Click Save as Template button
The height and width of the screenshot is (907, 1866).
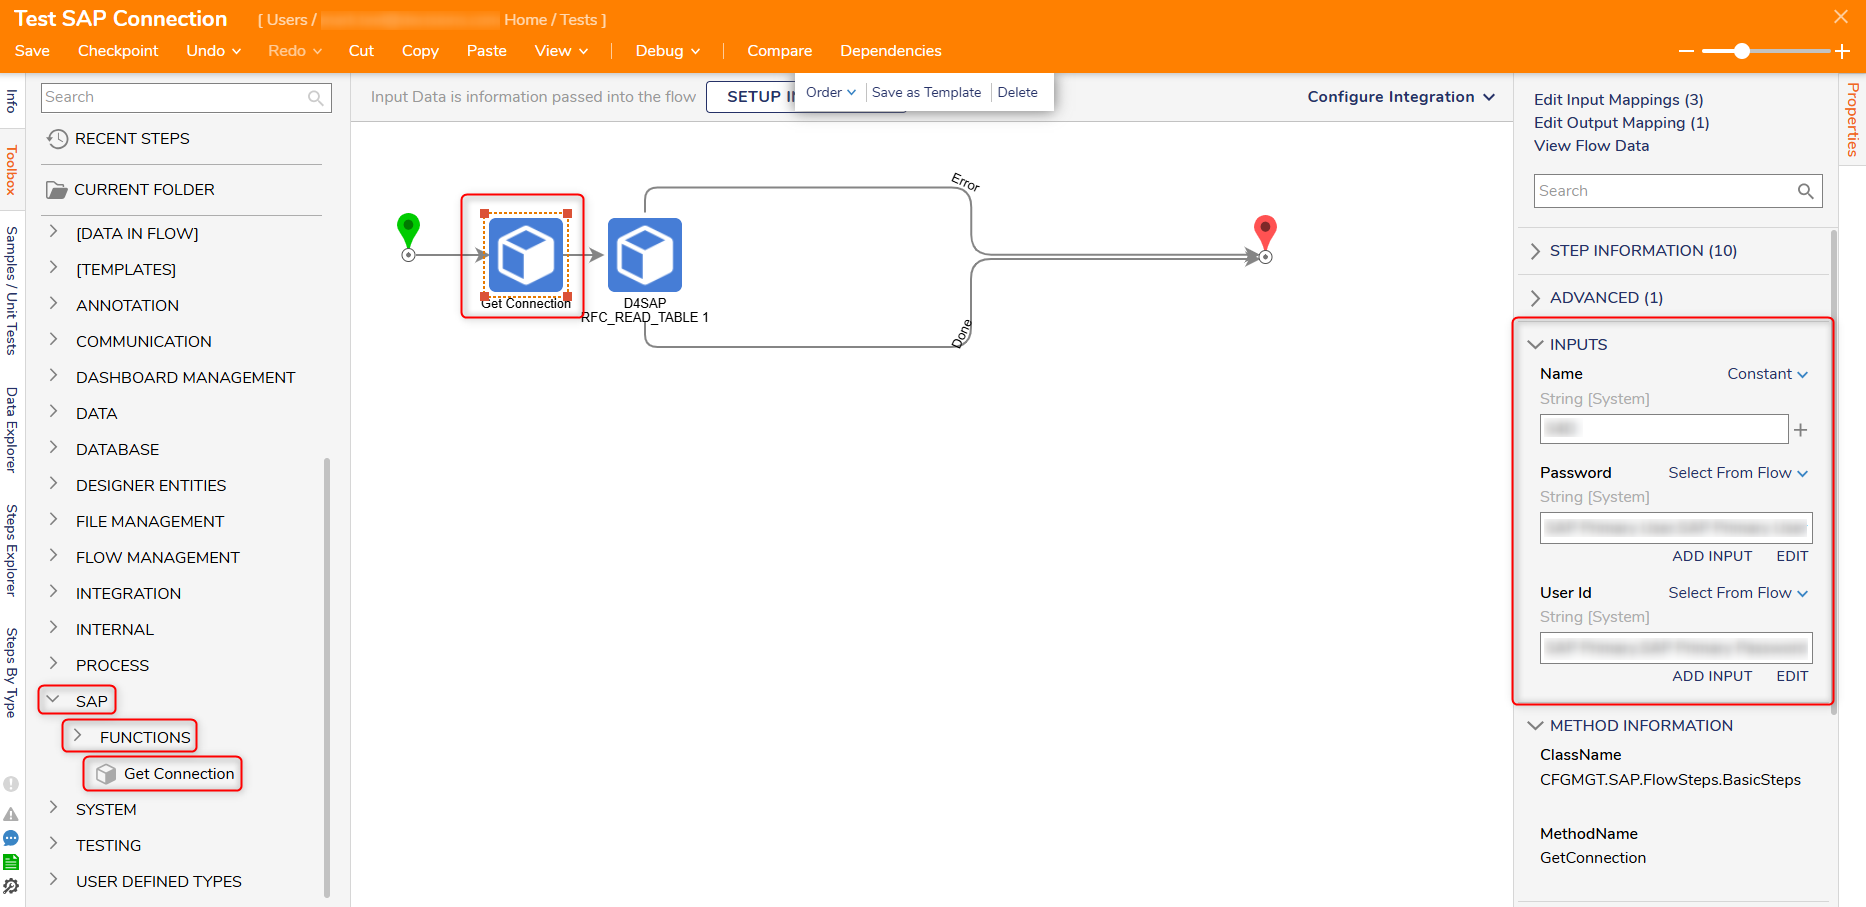(x=926, y=92)
